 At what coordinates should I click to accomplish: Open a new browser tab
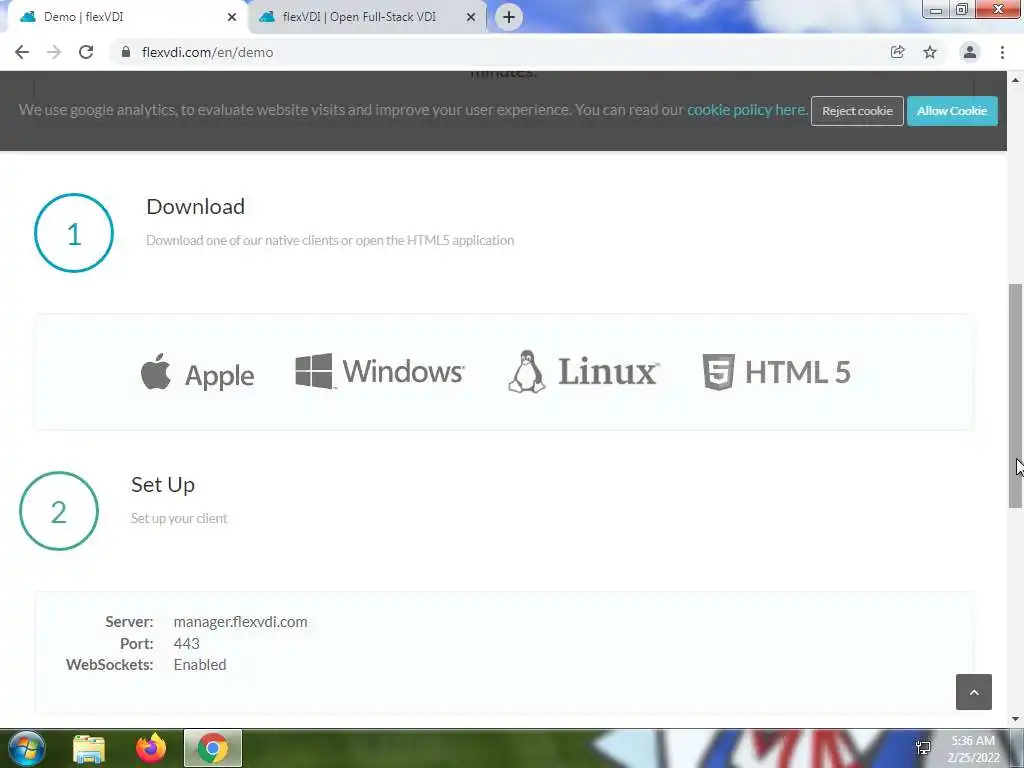click(x=509, y=17)
